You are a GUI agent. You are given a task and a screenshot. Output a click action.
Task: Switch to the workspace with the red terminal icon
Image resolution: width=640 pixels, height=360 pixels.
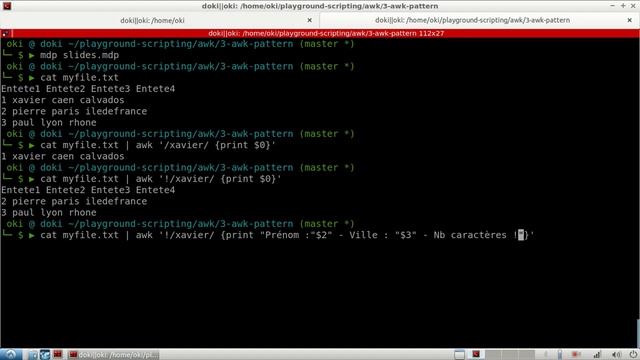(x=476, y=354)
